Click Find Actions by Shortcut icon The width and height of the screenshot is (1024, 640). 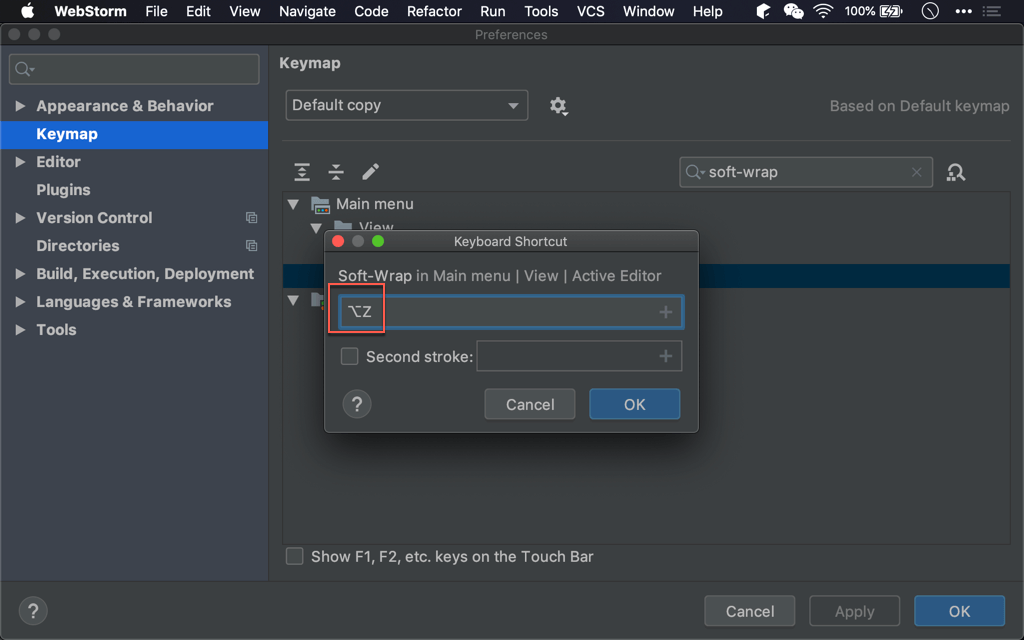point(956,172)
